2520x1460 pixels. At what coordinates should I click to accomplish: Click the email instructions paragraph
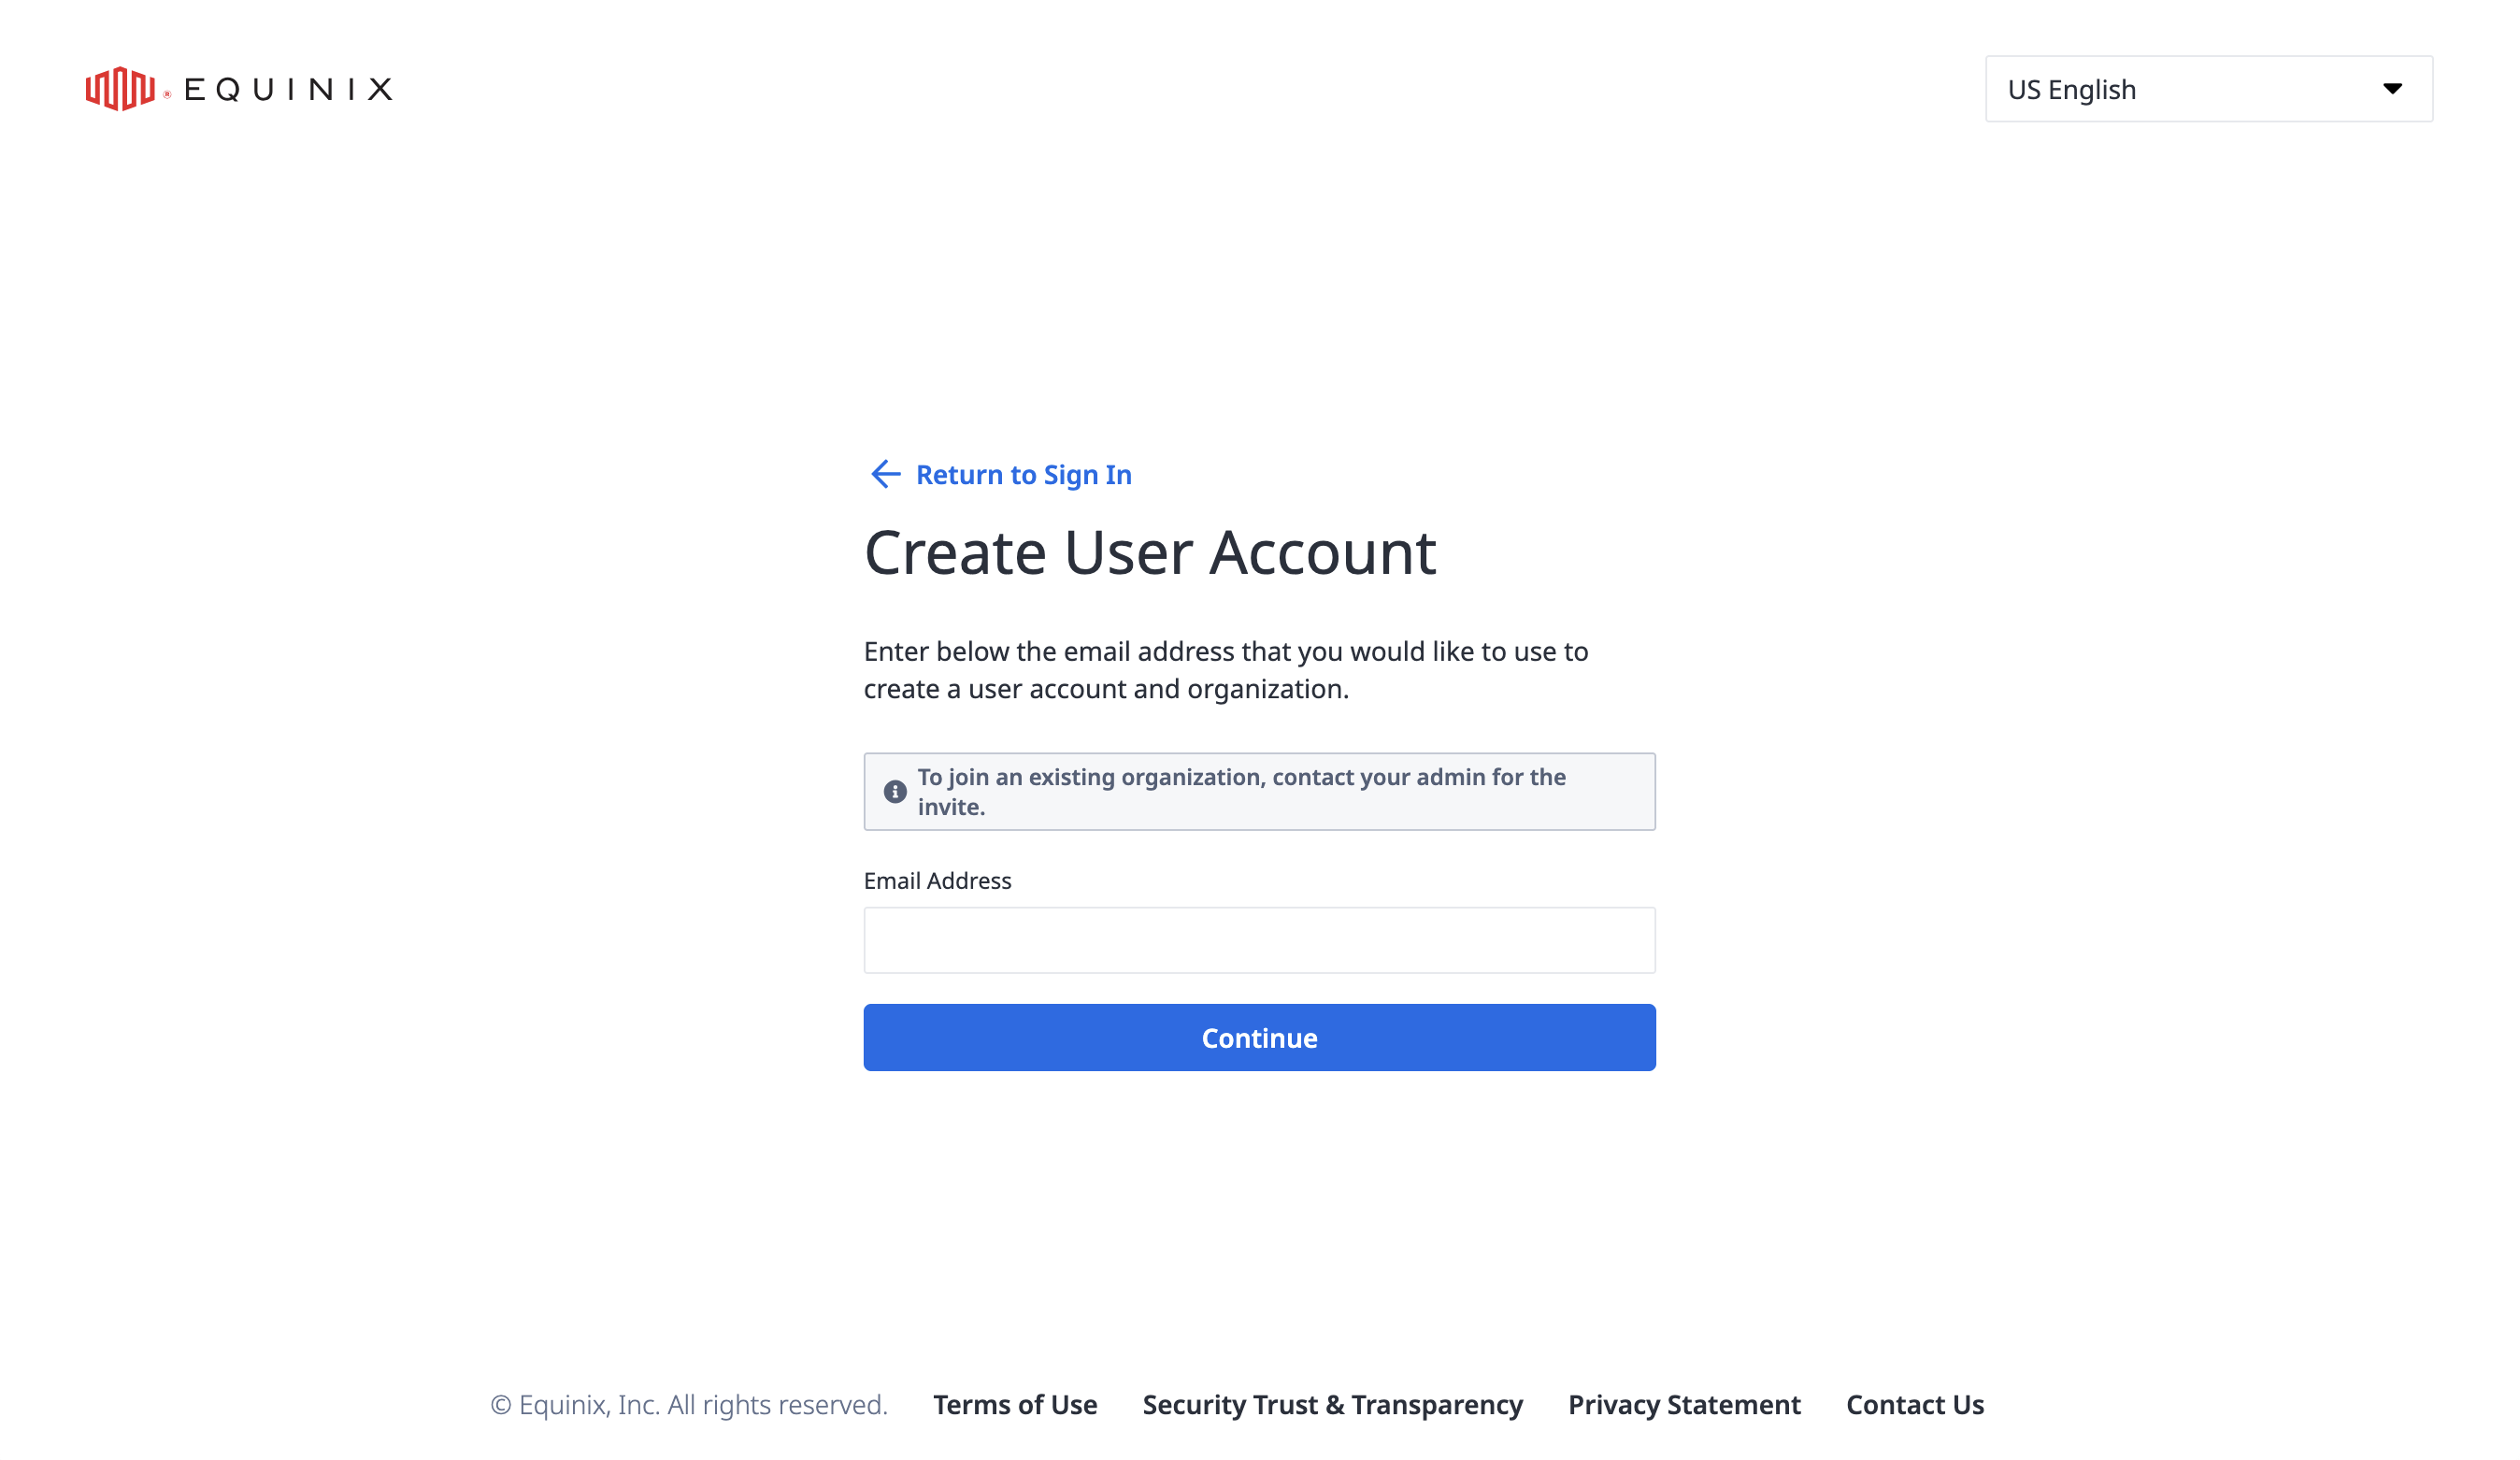coord(1225,670)
